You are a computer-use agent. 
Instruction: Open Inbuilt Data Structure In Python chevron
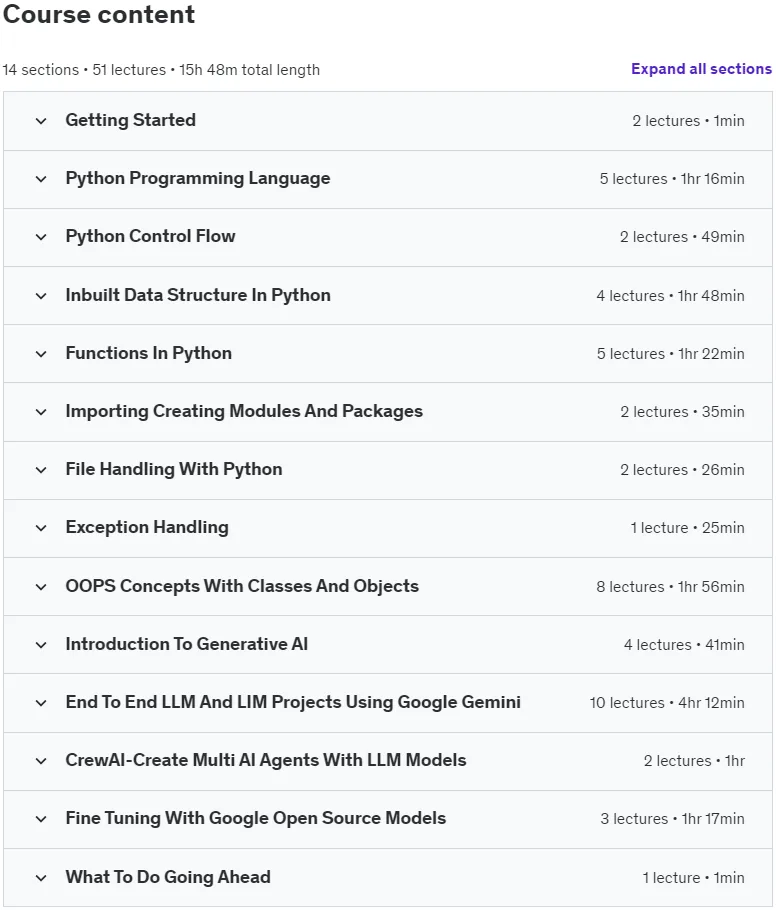pyautogui.click(x=41, y=296)
